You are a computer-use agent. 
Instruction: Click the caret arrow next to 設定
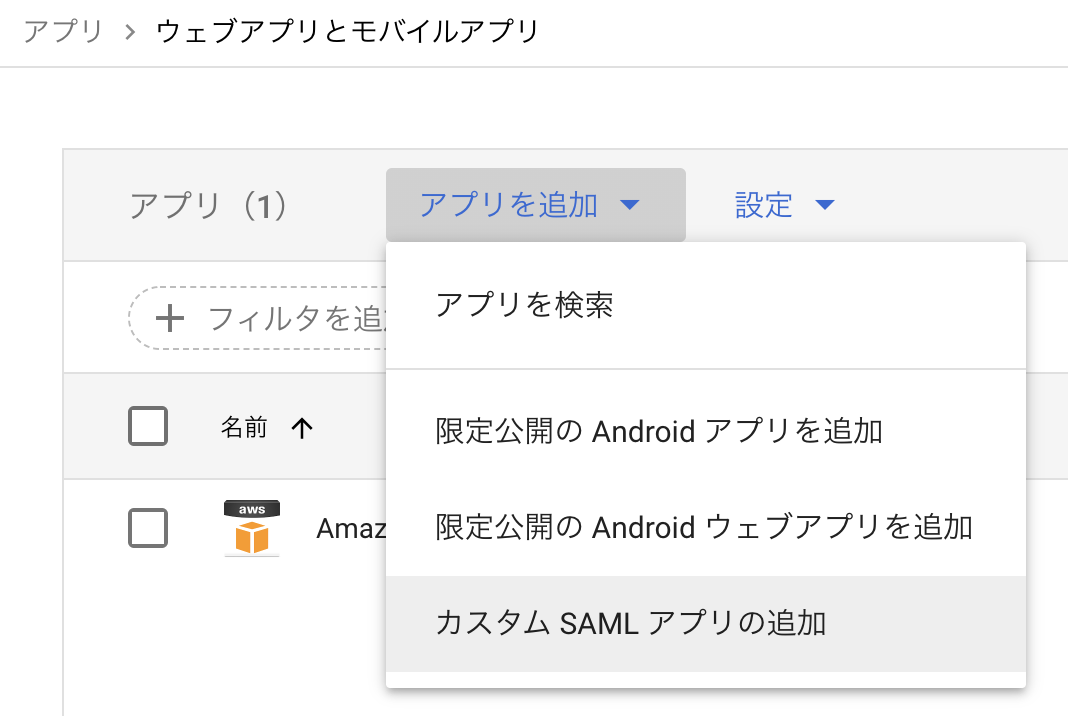pos(824,206)
